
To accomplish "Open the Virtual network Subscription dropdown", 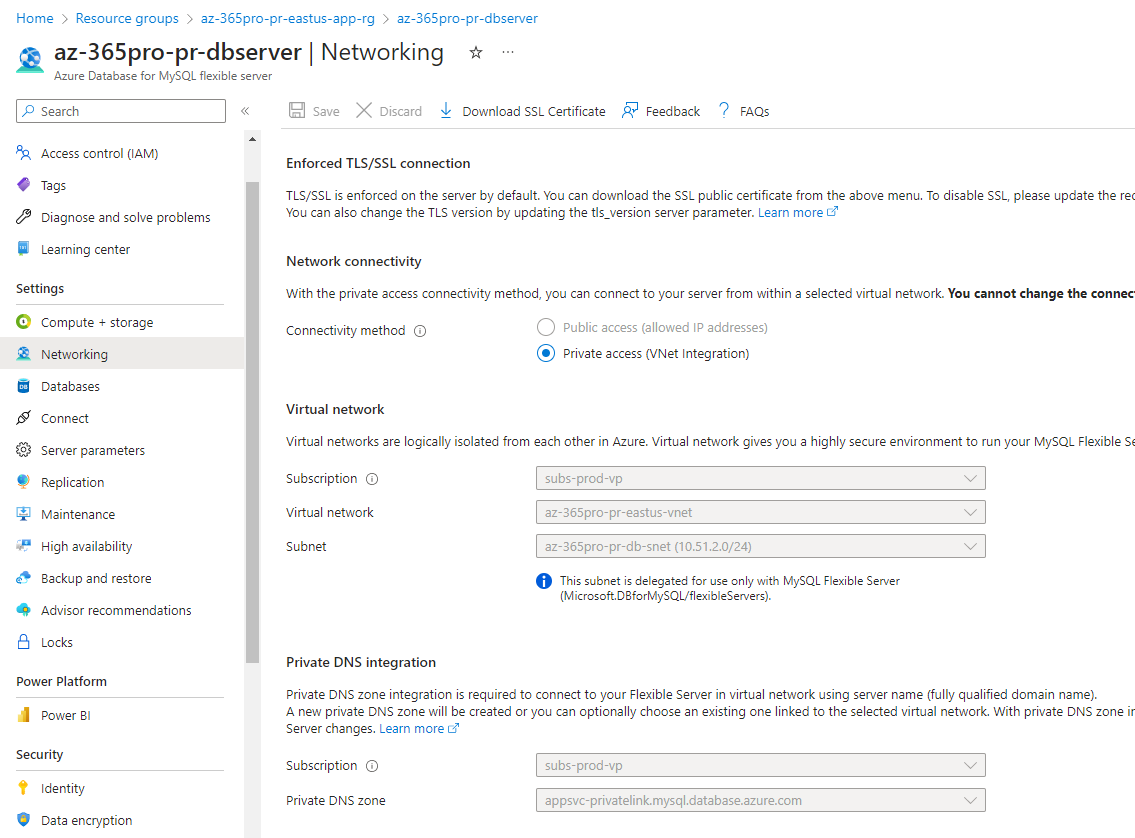I will [761, 478].
